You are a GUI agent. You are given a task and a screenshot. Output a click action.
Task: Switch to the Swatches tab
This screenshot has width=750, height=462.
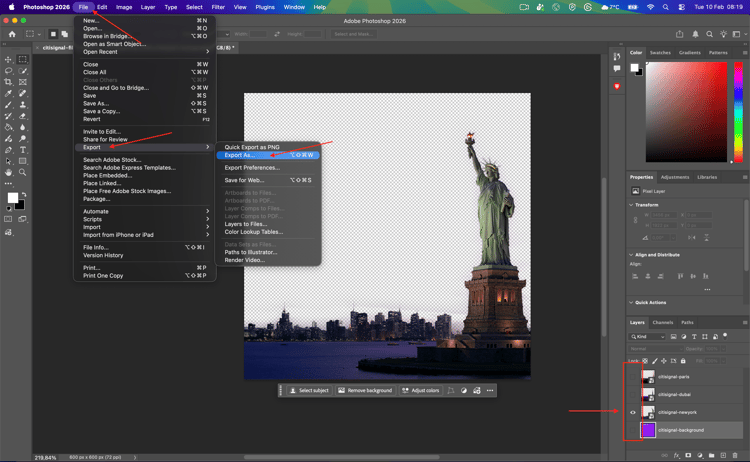click(660, 53)
